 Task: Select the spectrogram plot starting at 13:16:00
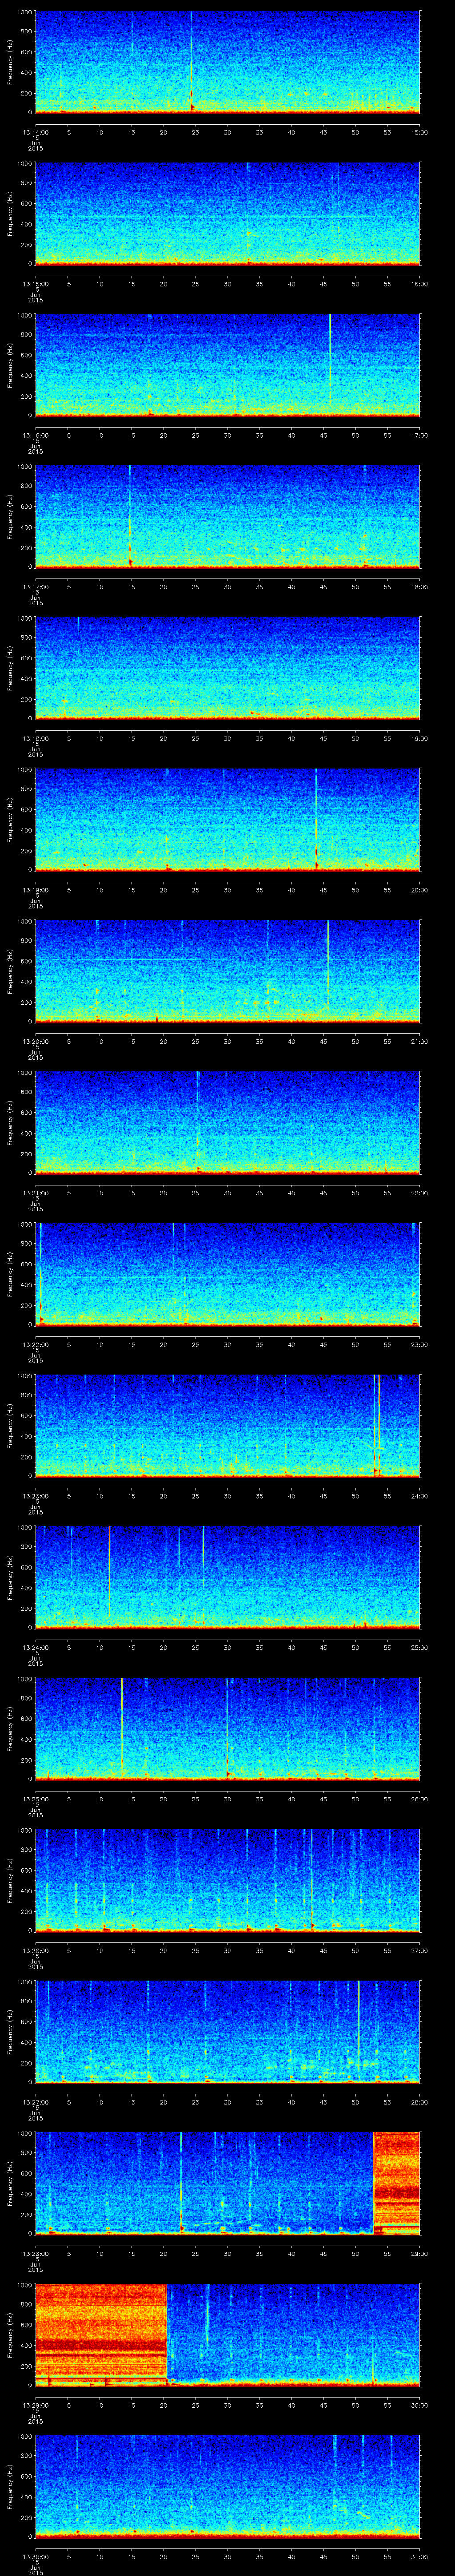[x=228, y=365]
